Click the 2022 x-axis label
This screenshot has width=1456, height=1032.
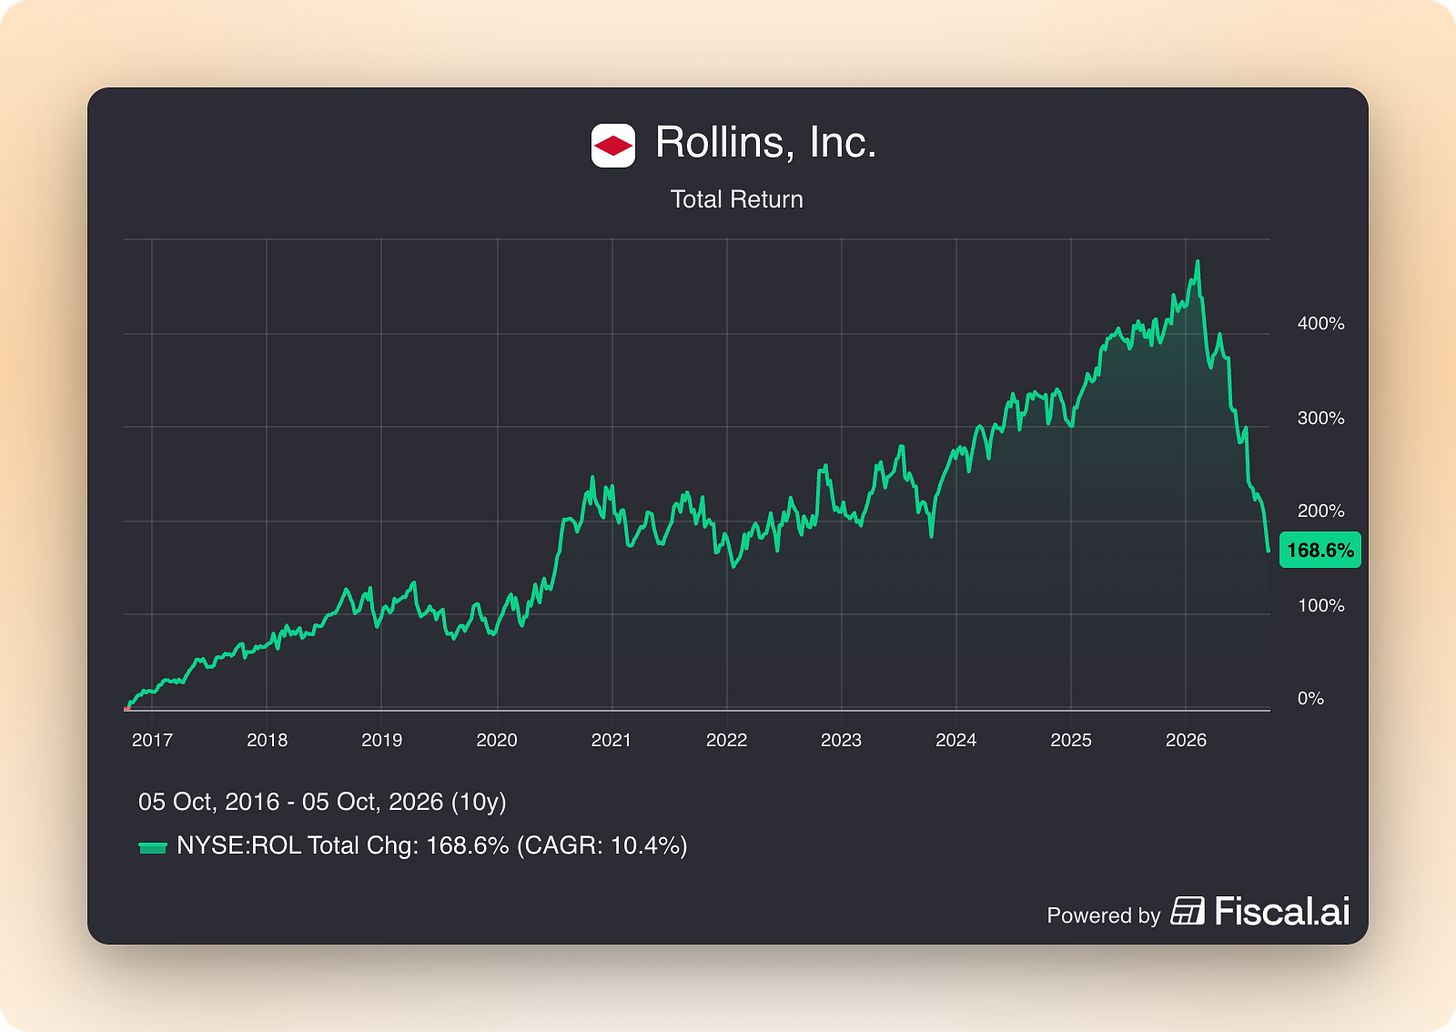727,740
